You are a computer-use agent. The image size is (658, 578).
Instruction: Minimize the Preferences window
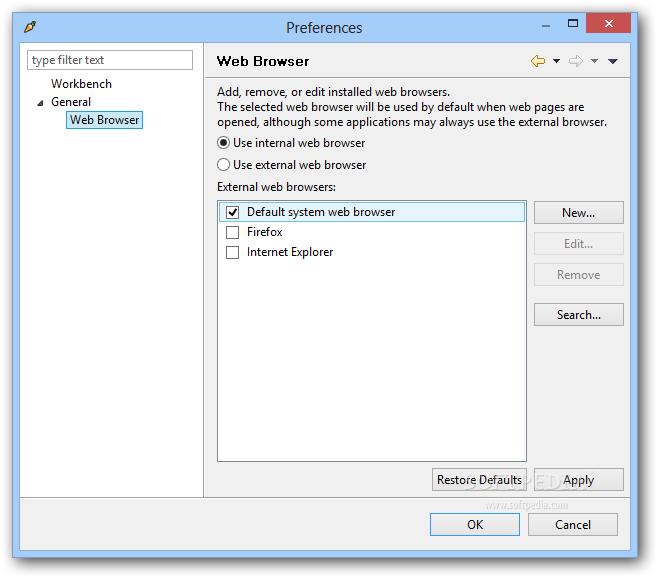[x=546, y=24]
